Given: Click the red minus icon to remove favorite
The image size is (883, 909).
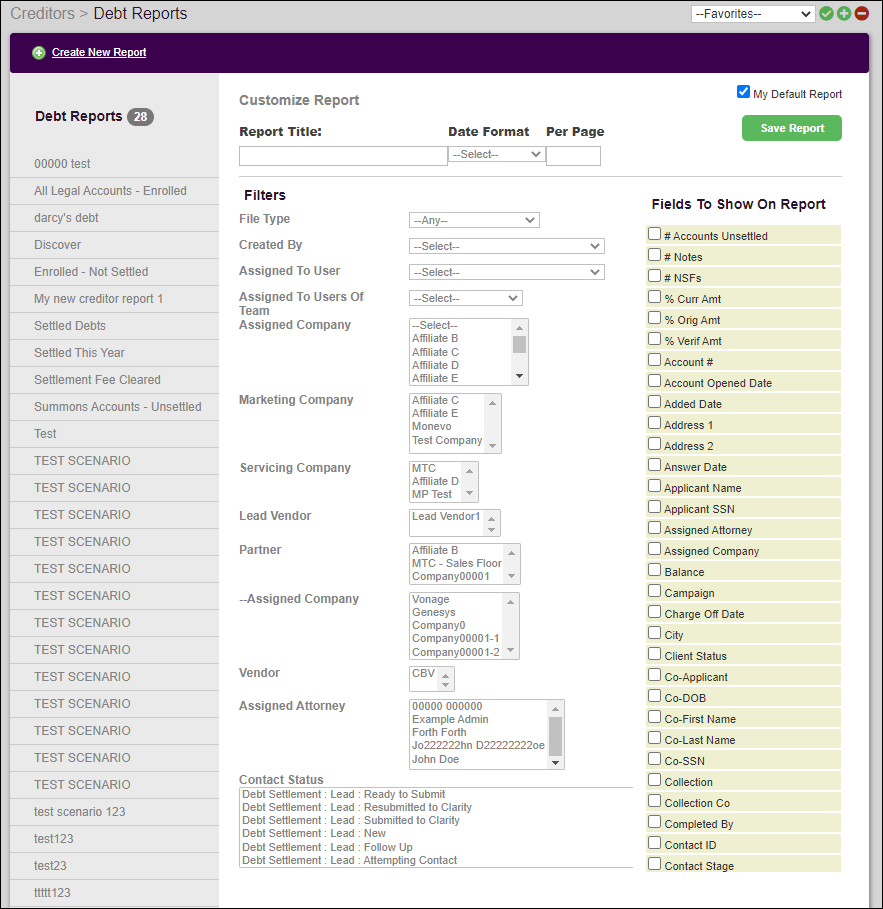Looking at the screenshot, I should coord(864,13).
